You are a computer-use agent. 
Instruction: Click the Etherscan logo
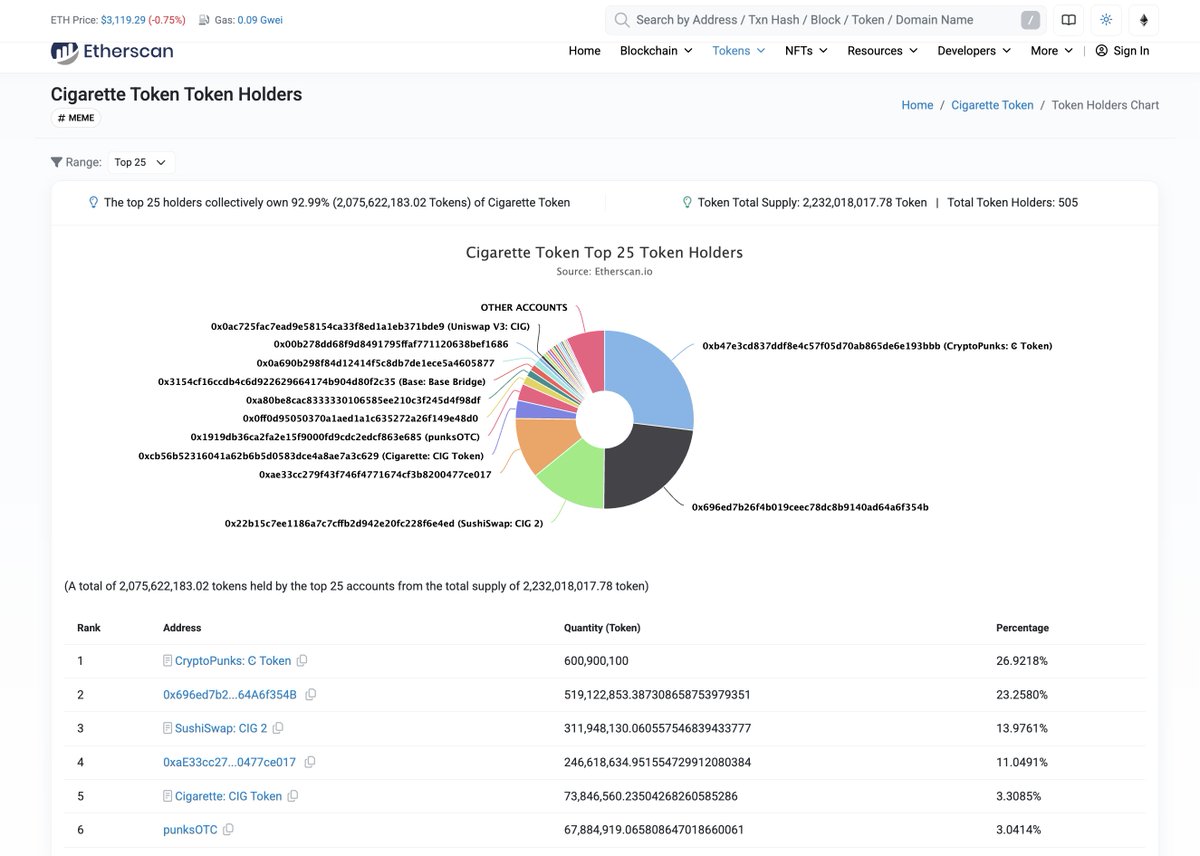pyautogui.click(x=112, y=51)
